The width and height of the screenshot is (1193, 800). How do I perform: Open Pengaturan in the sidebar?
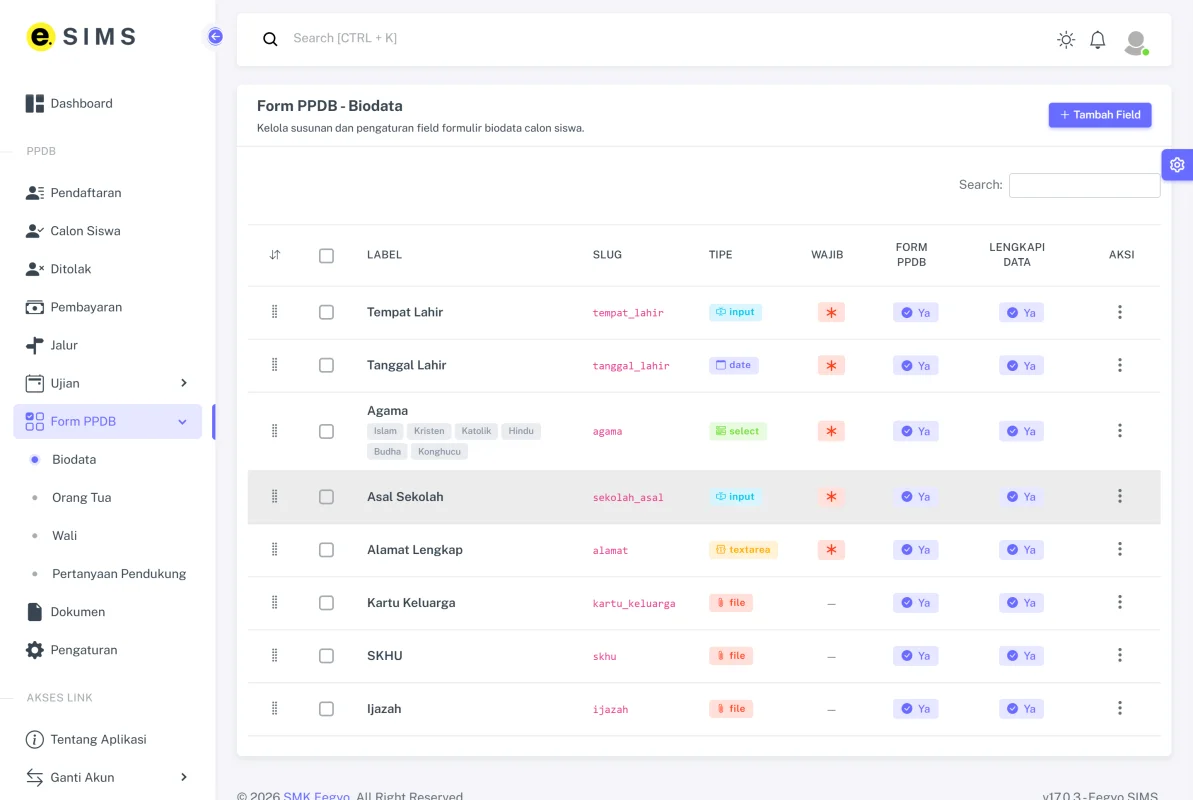click(107, 650)
